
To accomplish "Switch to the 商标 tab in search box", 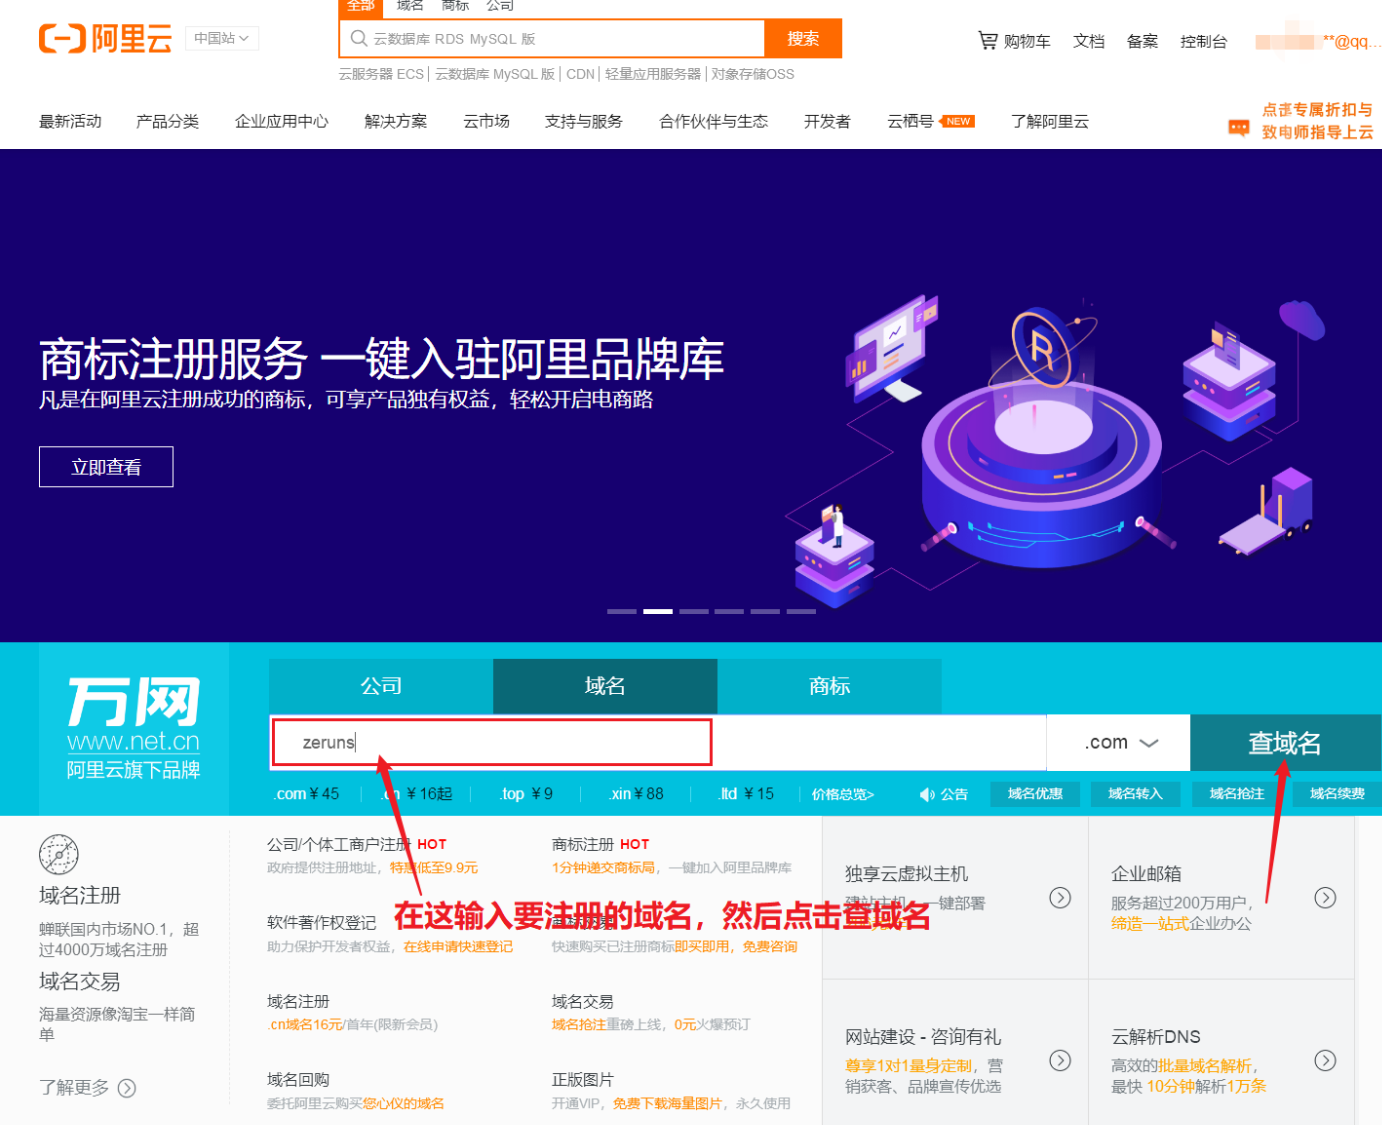I will pos(829,686).
